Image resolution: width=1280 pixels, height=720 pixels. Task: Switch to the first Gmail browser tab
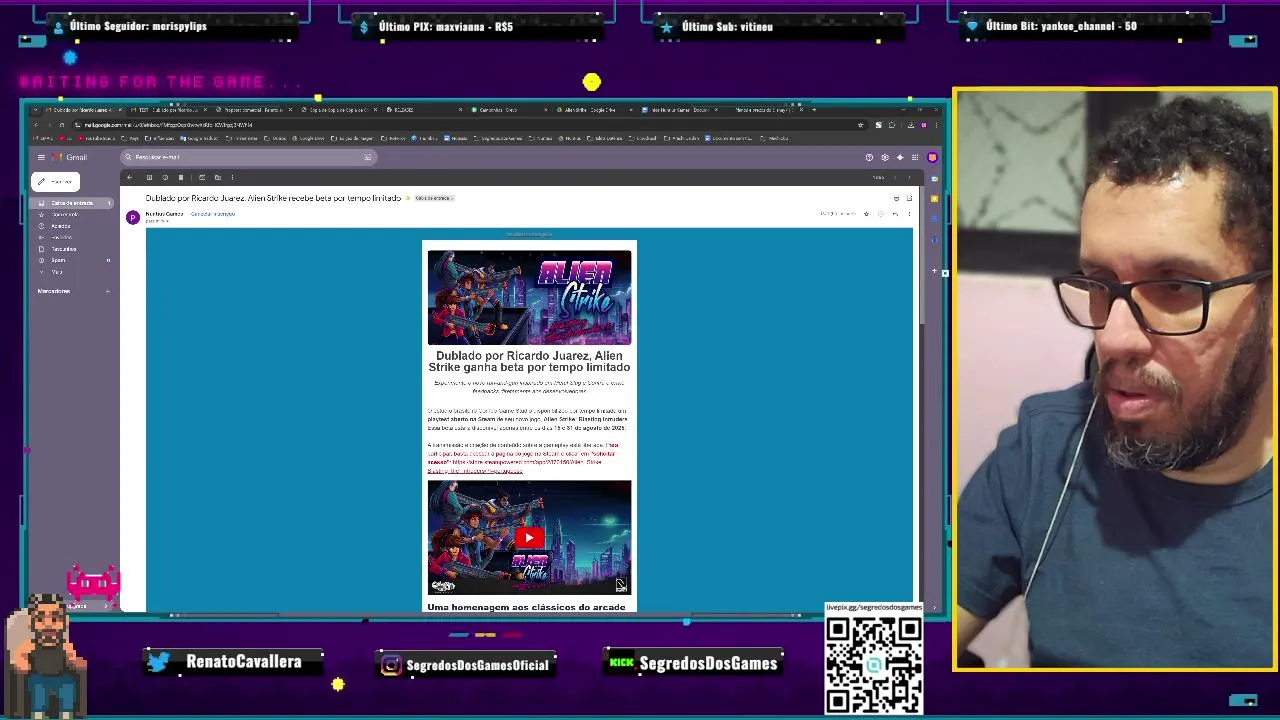[84, 110]
